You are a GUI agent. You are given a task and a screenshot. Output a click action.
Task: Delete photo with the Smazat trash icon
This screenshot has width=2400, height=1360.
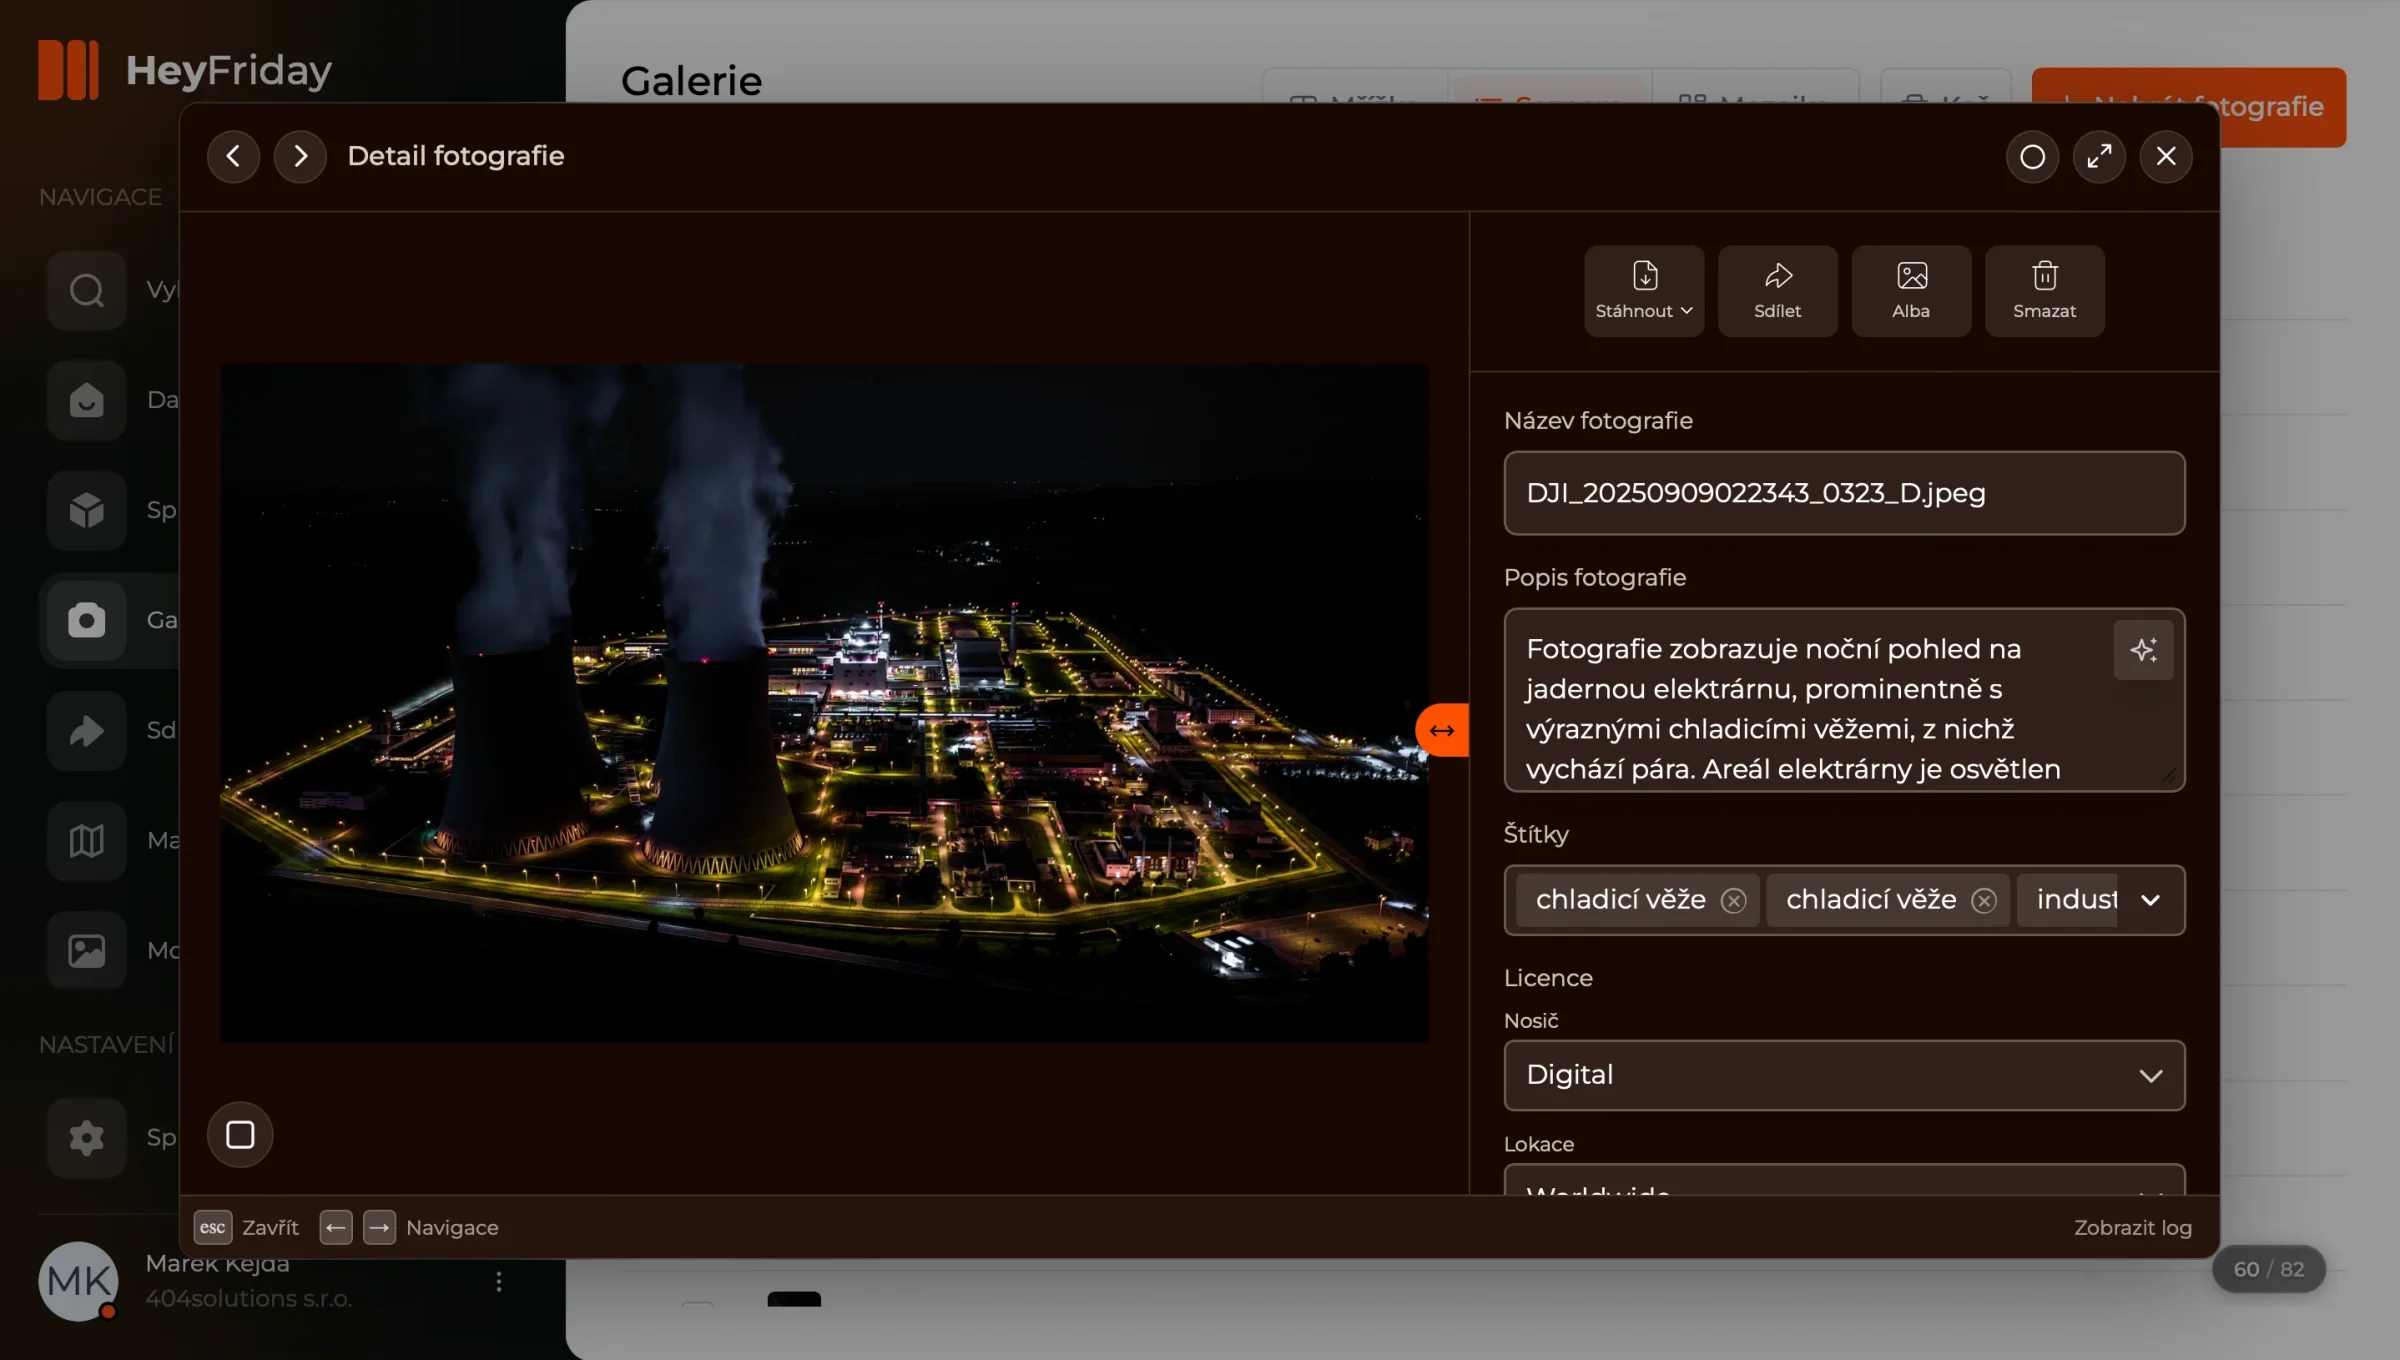pos(2044,291)
